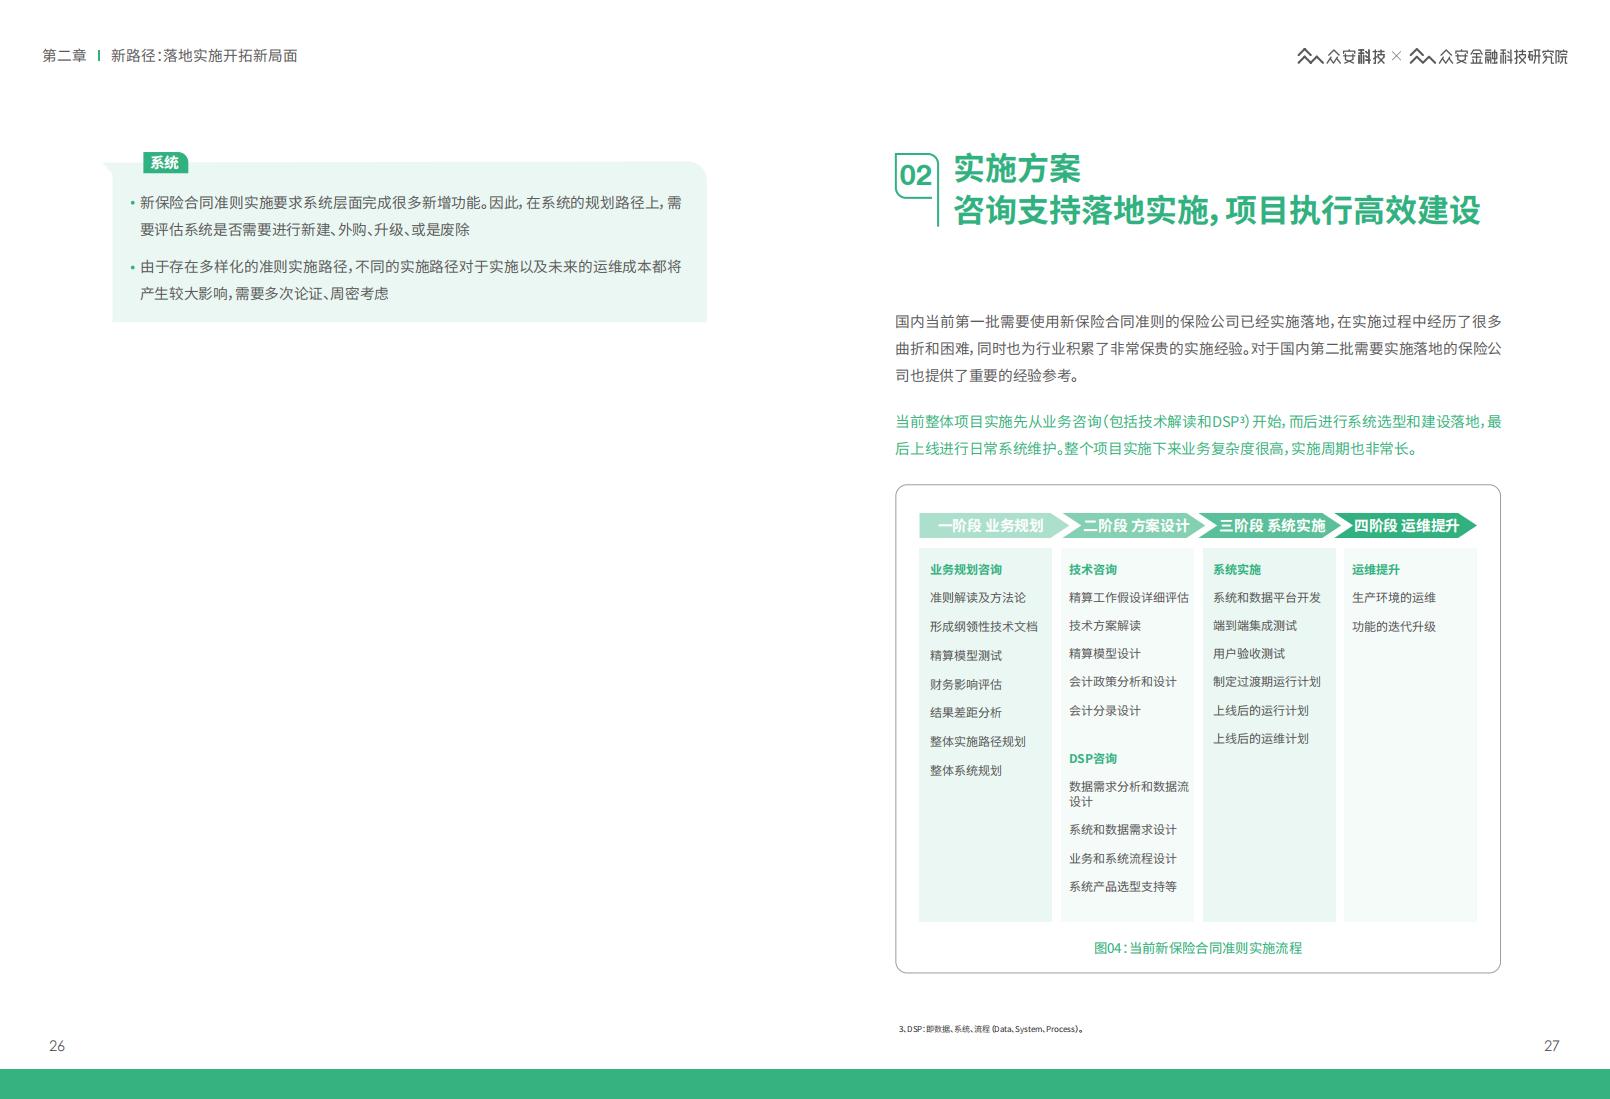Click the 用户验收测试 item
Screen dimensions: 1610x1099
point(1249,654)
